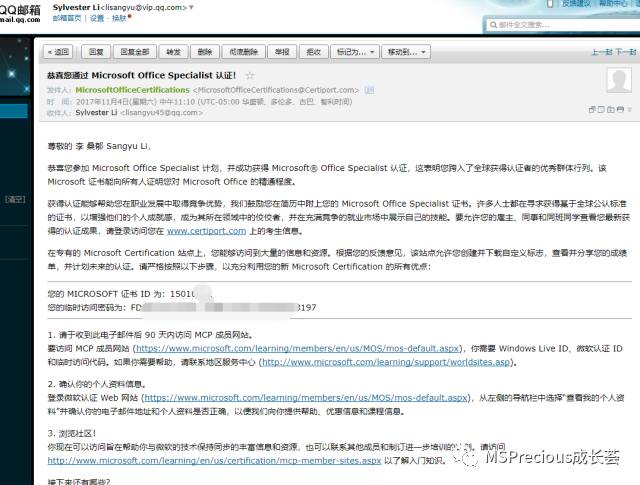Click the 拒收 reject button
The width and height of the screenshot is (640, 485).
(313, 52)
